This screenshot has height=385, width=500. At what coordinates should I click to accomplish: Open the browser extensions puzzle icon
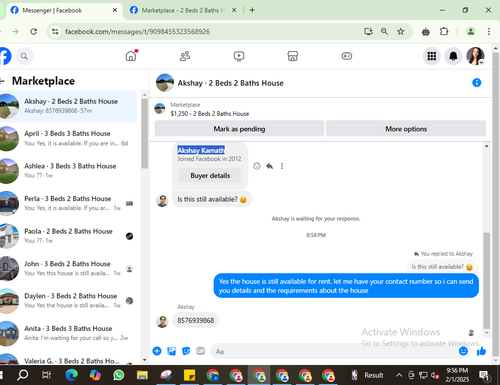(444, 32)
